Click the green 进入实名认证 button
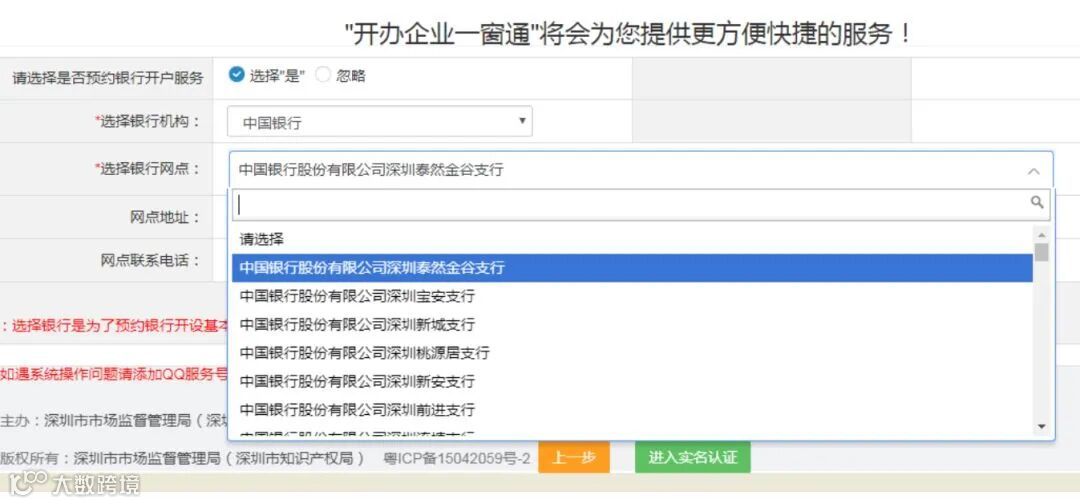 pyautogui.click(x=692, y=457)
